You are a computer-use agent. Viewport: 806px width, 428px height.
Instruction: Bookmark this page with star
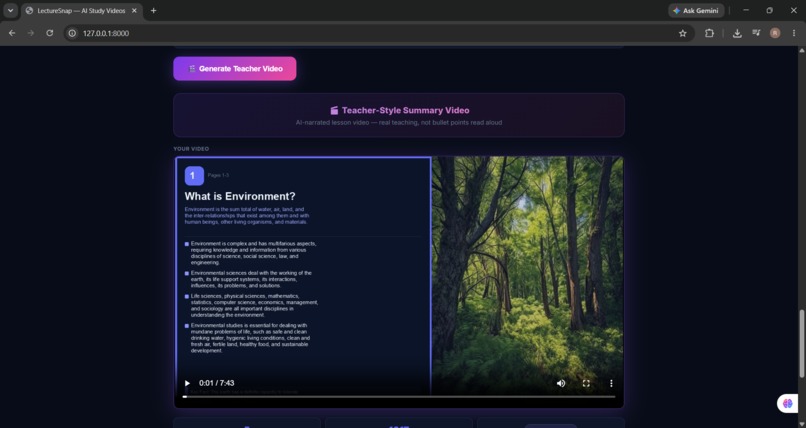(x=683, y=33)
